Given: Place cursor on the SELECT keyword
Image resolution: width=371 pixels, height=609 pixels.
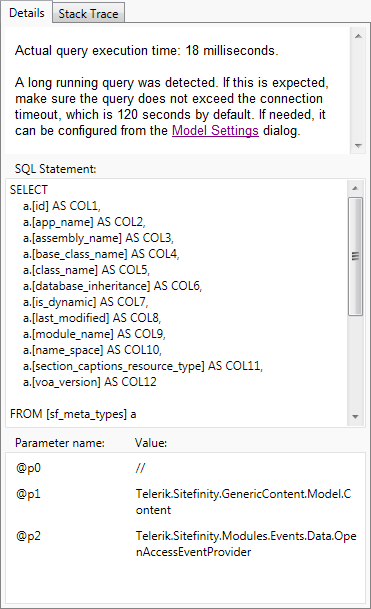Looking at the screenshot, I should 29,190.
